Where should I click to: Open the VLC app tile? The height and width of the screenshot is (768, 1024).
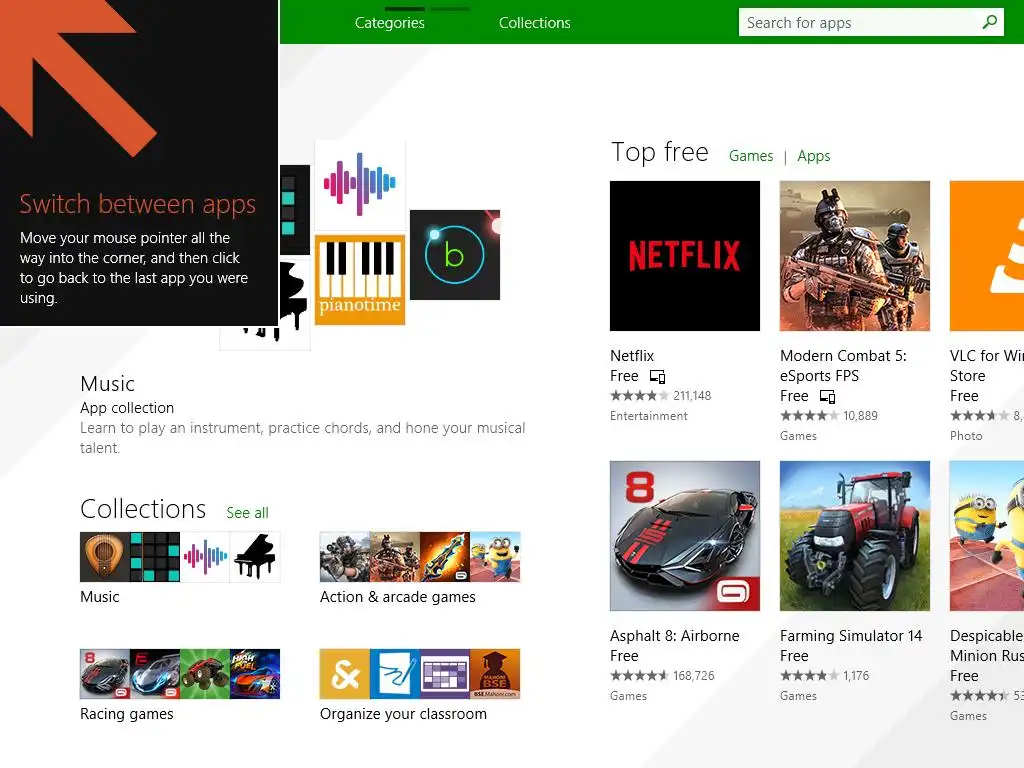point(987,256)
